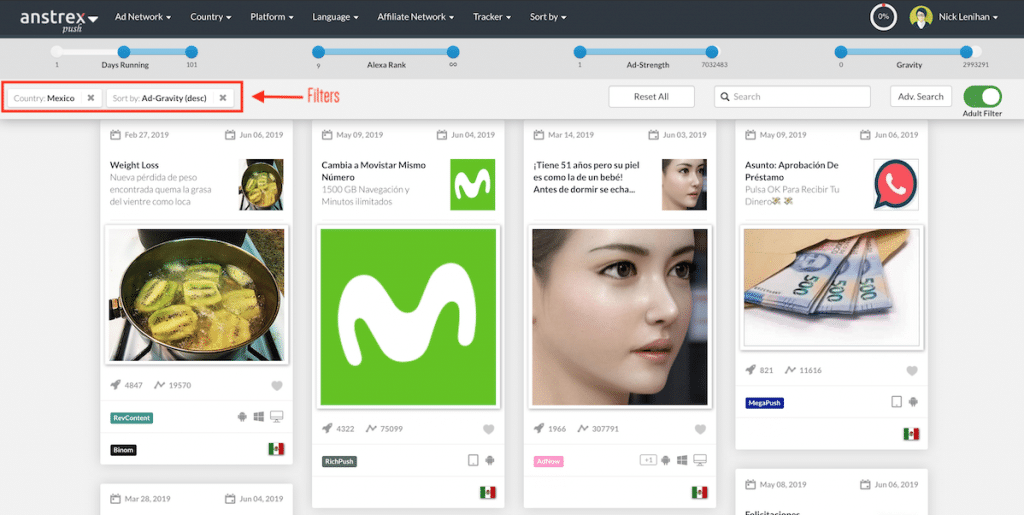
Task: Remove the Sort by Ad-Gravity filter tag
Action: 223,98
